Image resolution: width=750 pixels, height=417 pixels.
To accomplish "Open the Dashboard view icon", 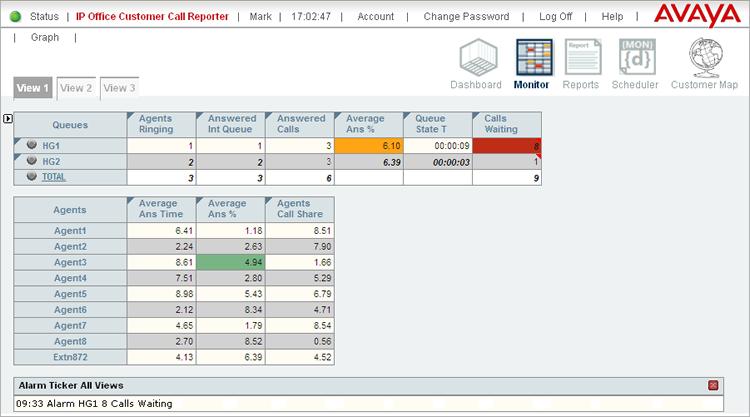I will [478, 57].
